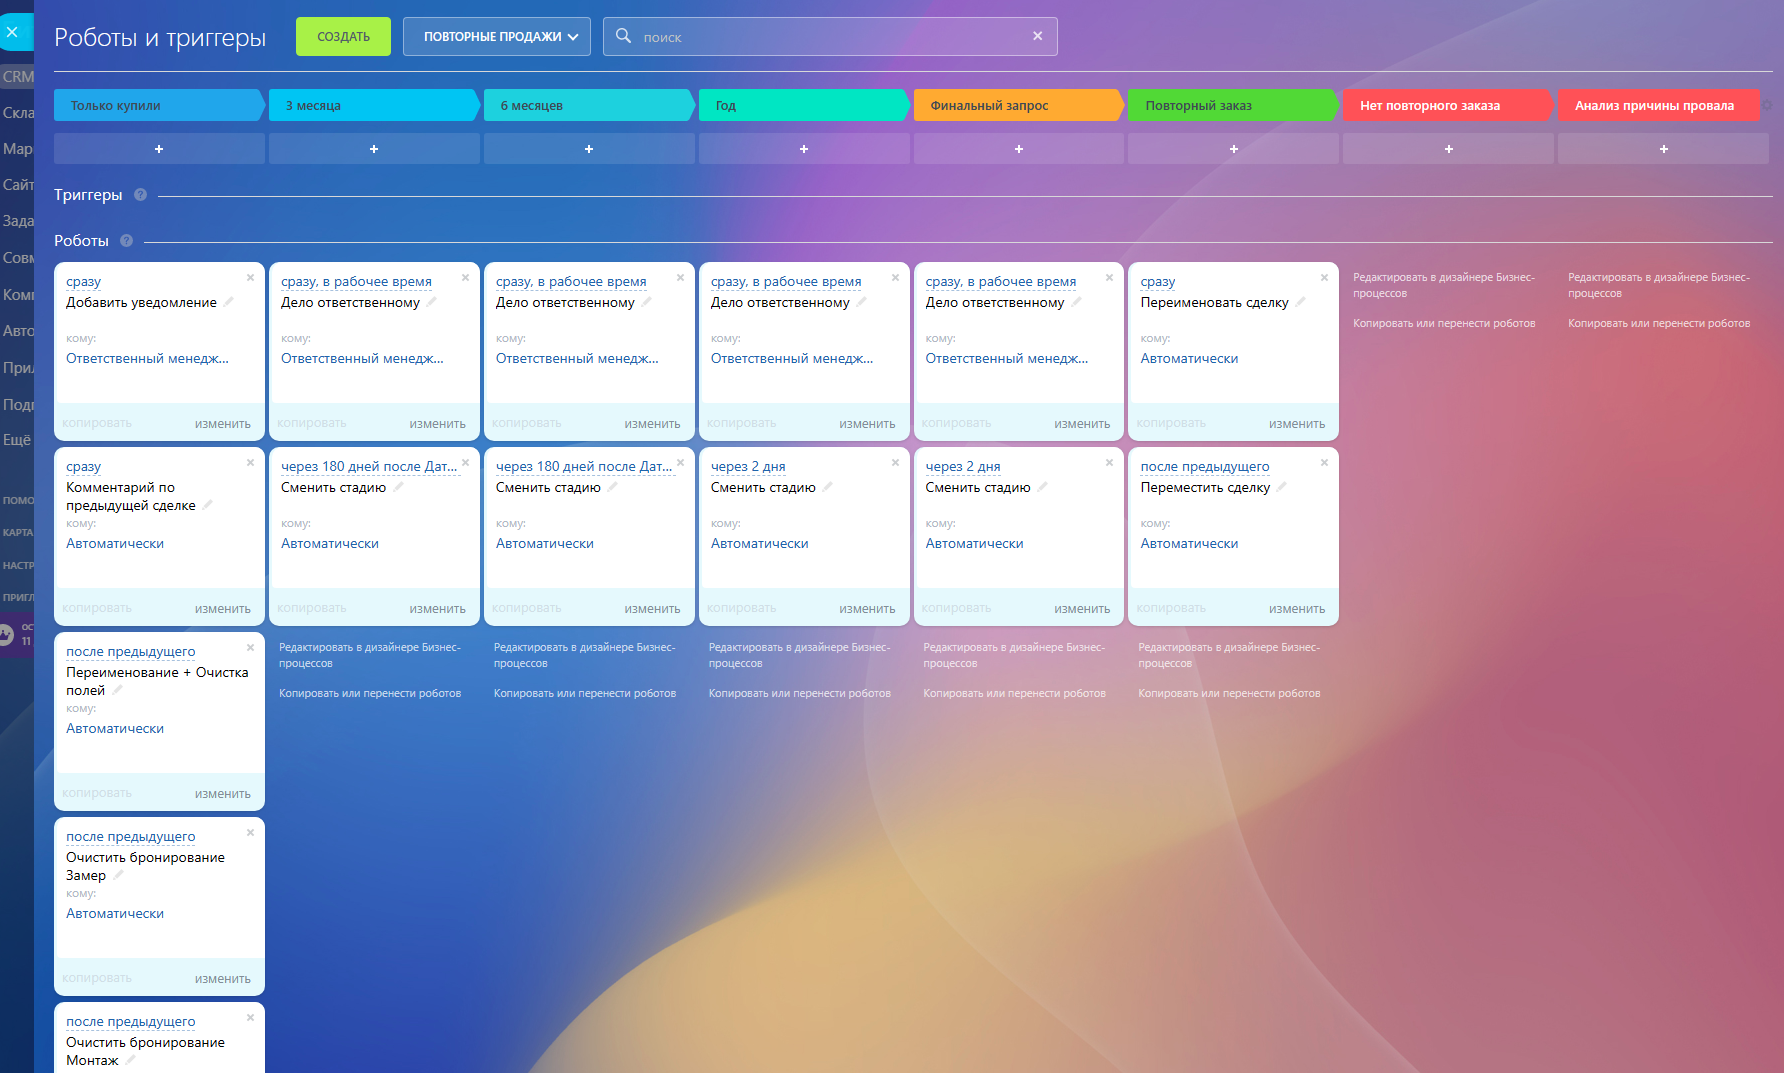Select the Только купили stage header

point(159,105)
